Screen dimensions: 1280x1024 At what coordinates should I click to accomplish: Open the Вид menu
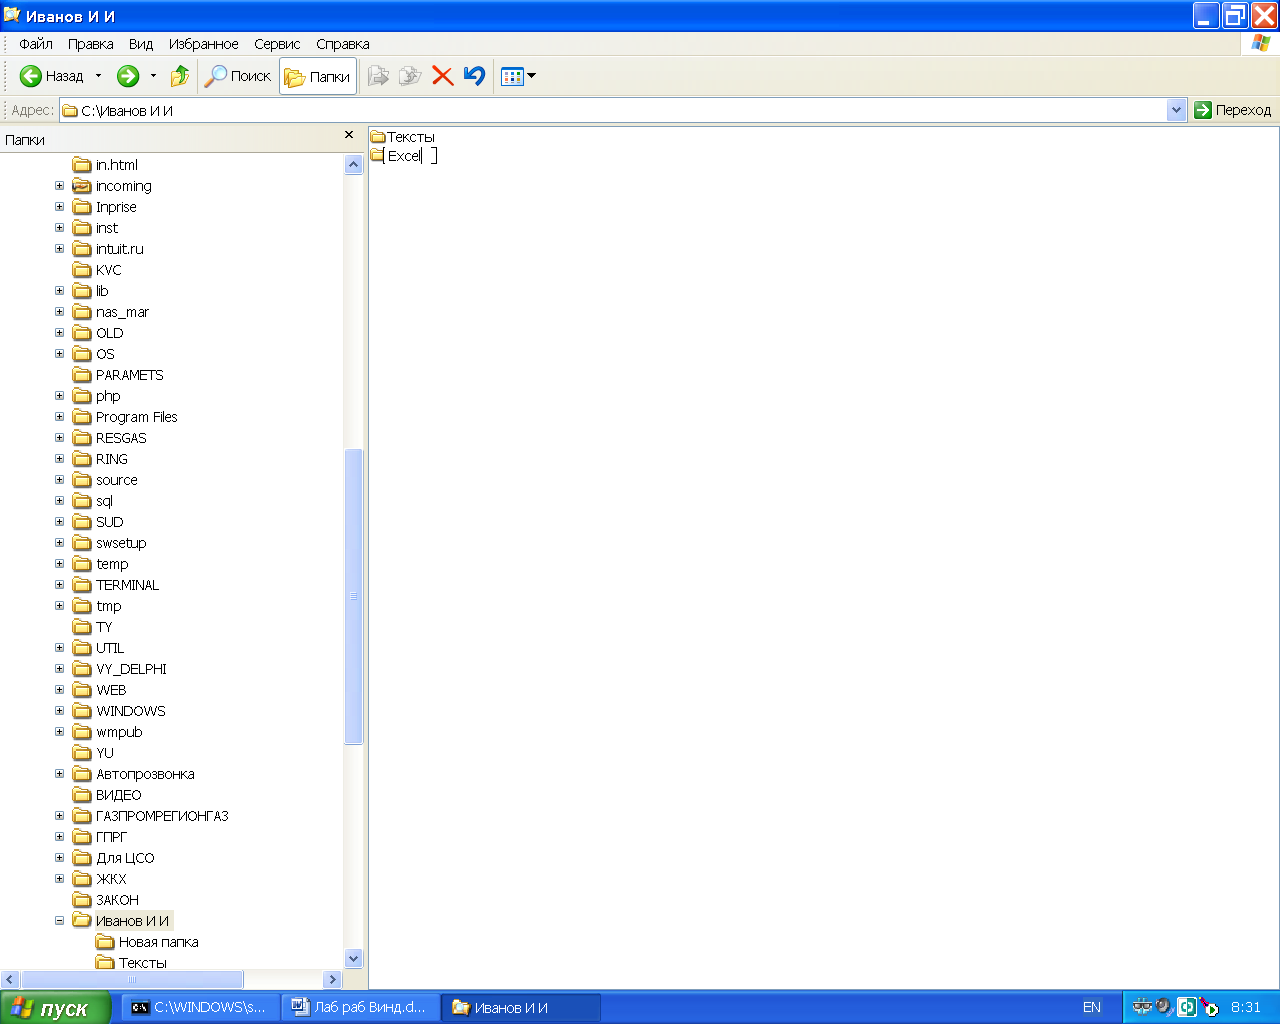tap(141, 44)
